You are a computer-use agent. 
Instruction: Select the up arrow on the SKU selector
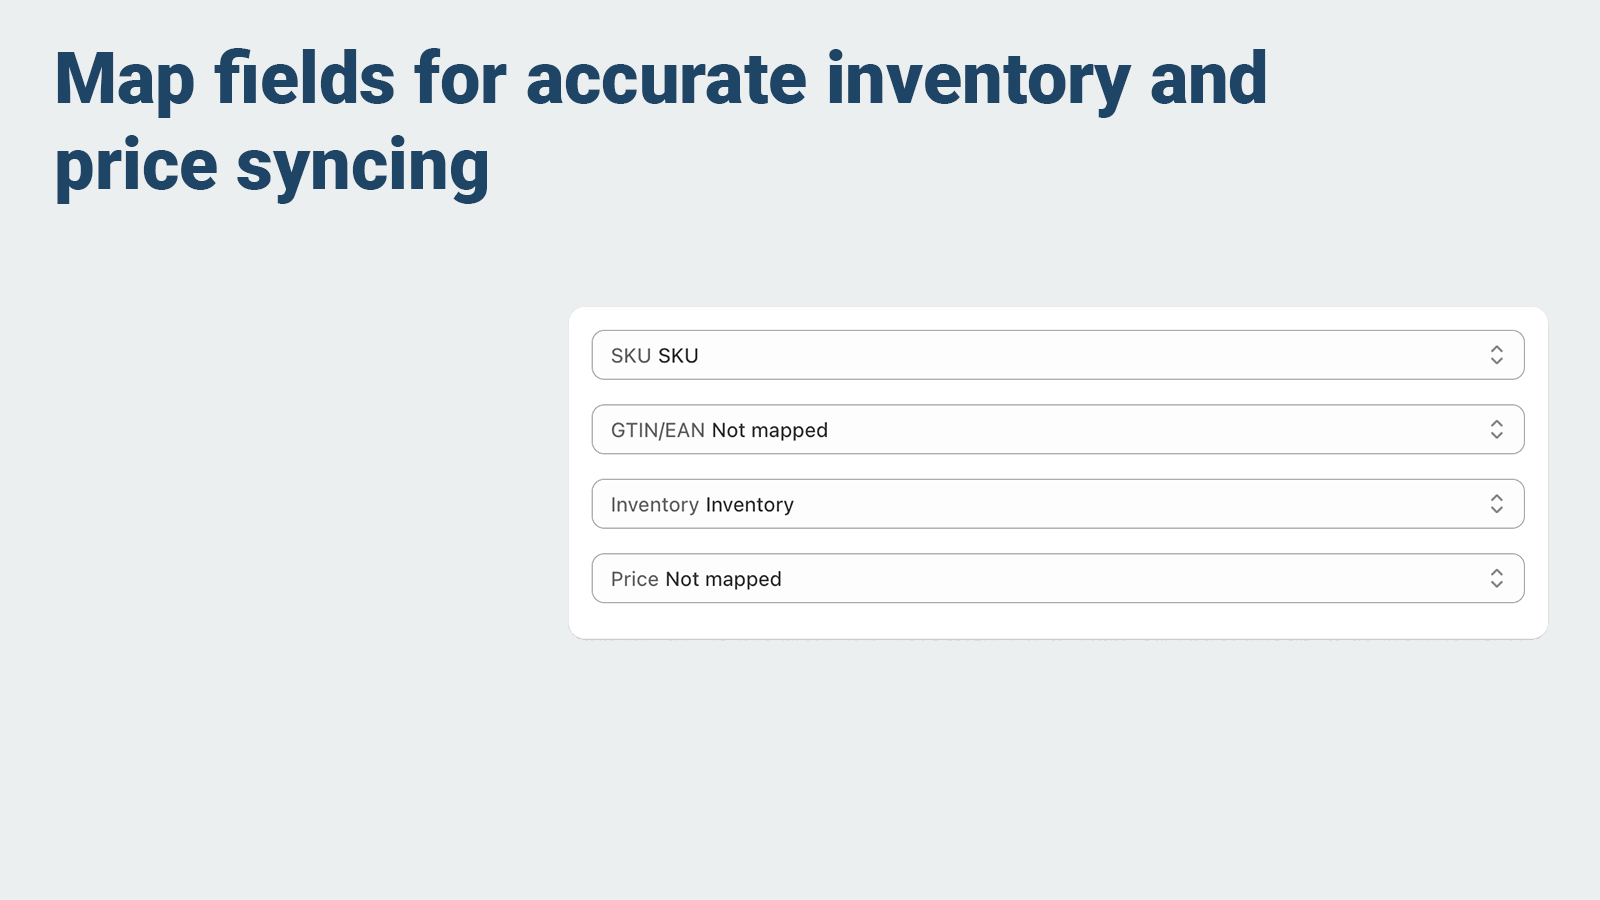(1497, 349)
